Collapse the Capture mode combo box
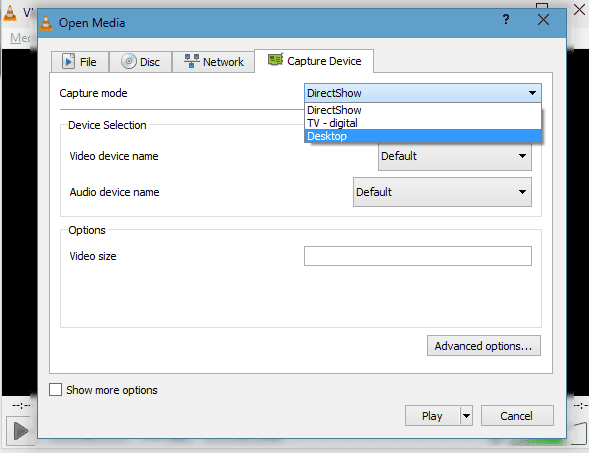The image size is (589, 453). click(423, 93)
